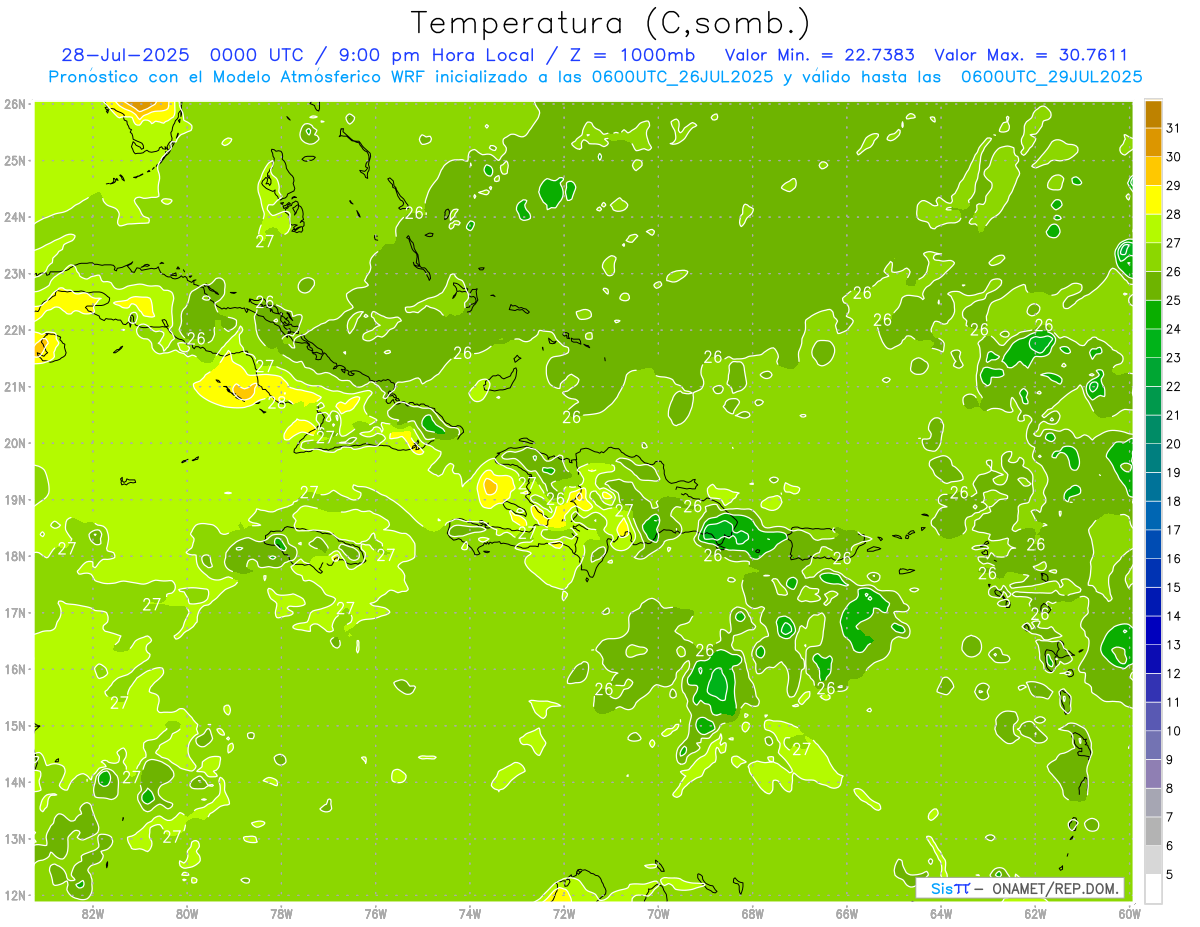Image resolution: width=1200 pixels, height=927 pixels.
Task: Pick the gray swatch between 6 and 7
Action: click(1153, 831)
